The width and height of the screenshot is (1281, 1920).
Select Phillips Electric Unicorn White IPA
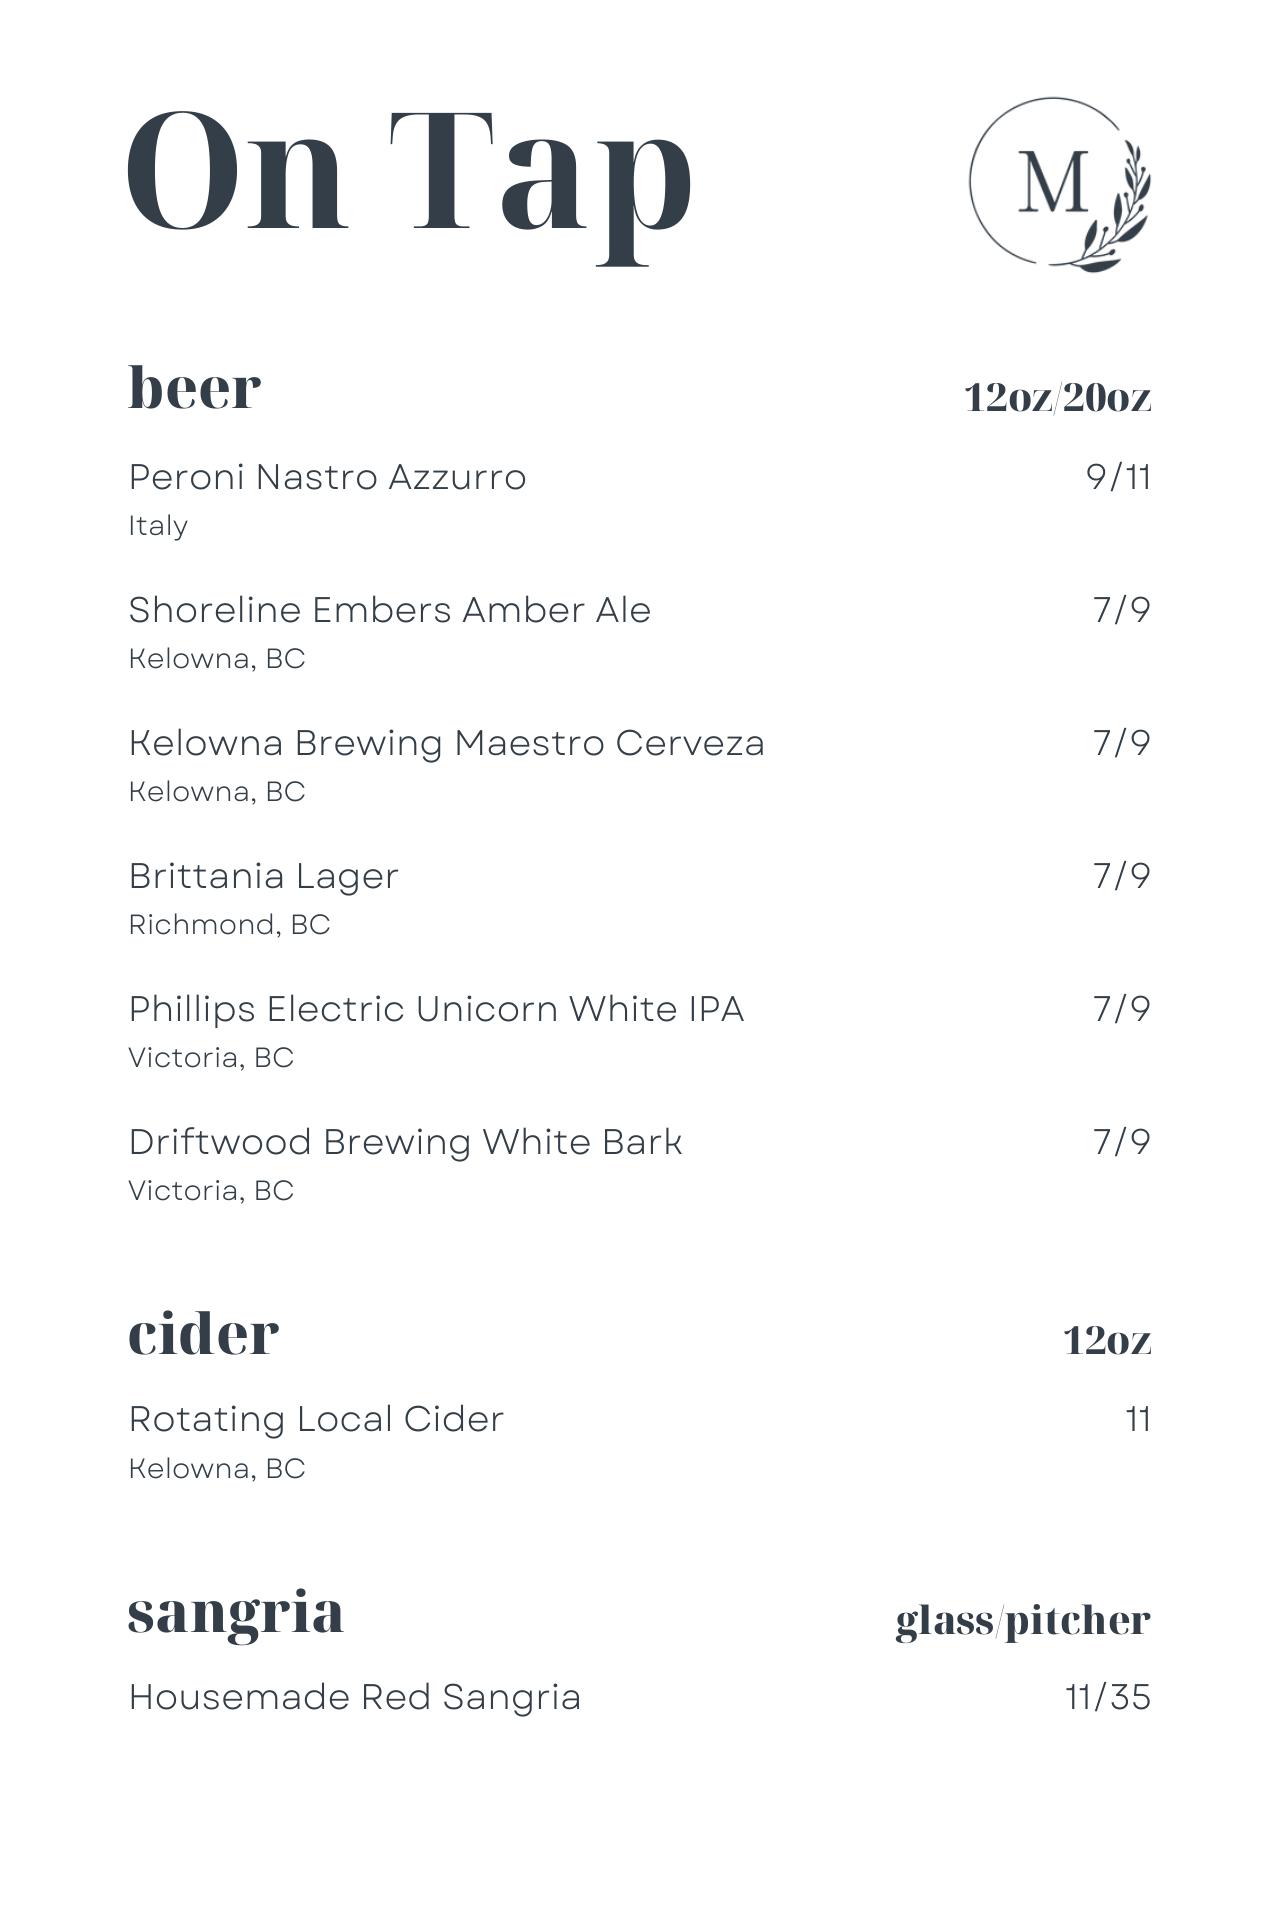coord(436,1009)
